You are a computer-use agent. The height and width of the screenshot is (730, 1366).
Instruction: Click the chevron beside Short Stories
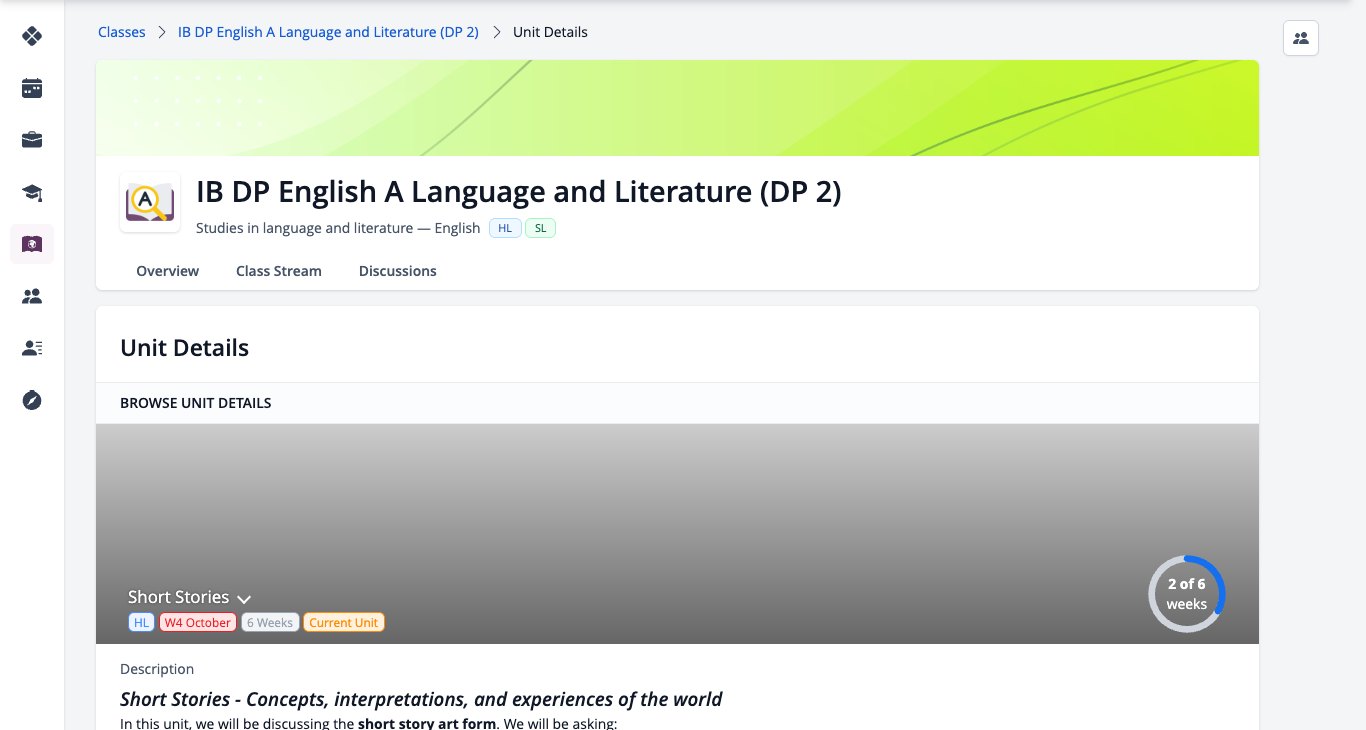(x=244, y=599)
